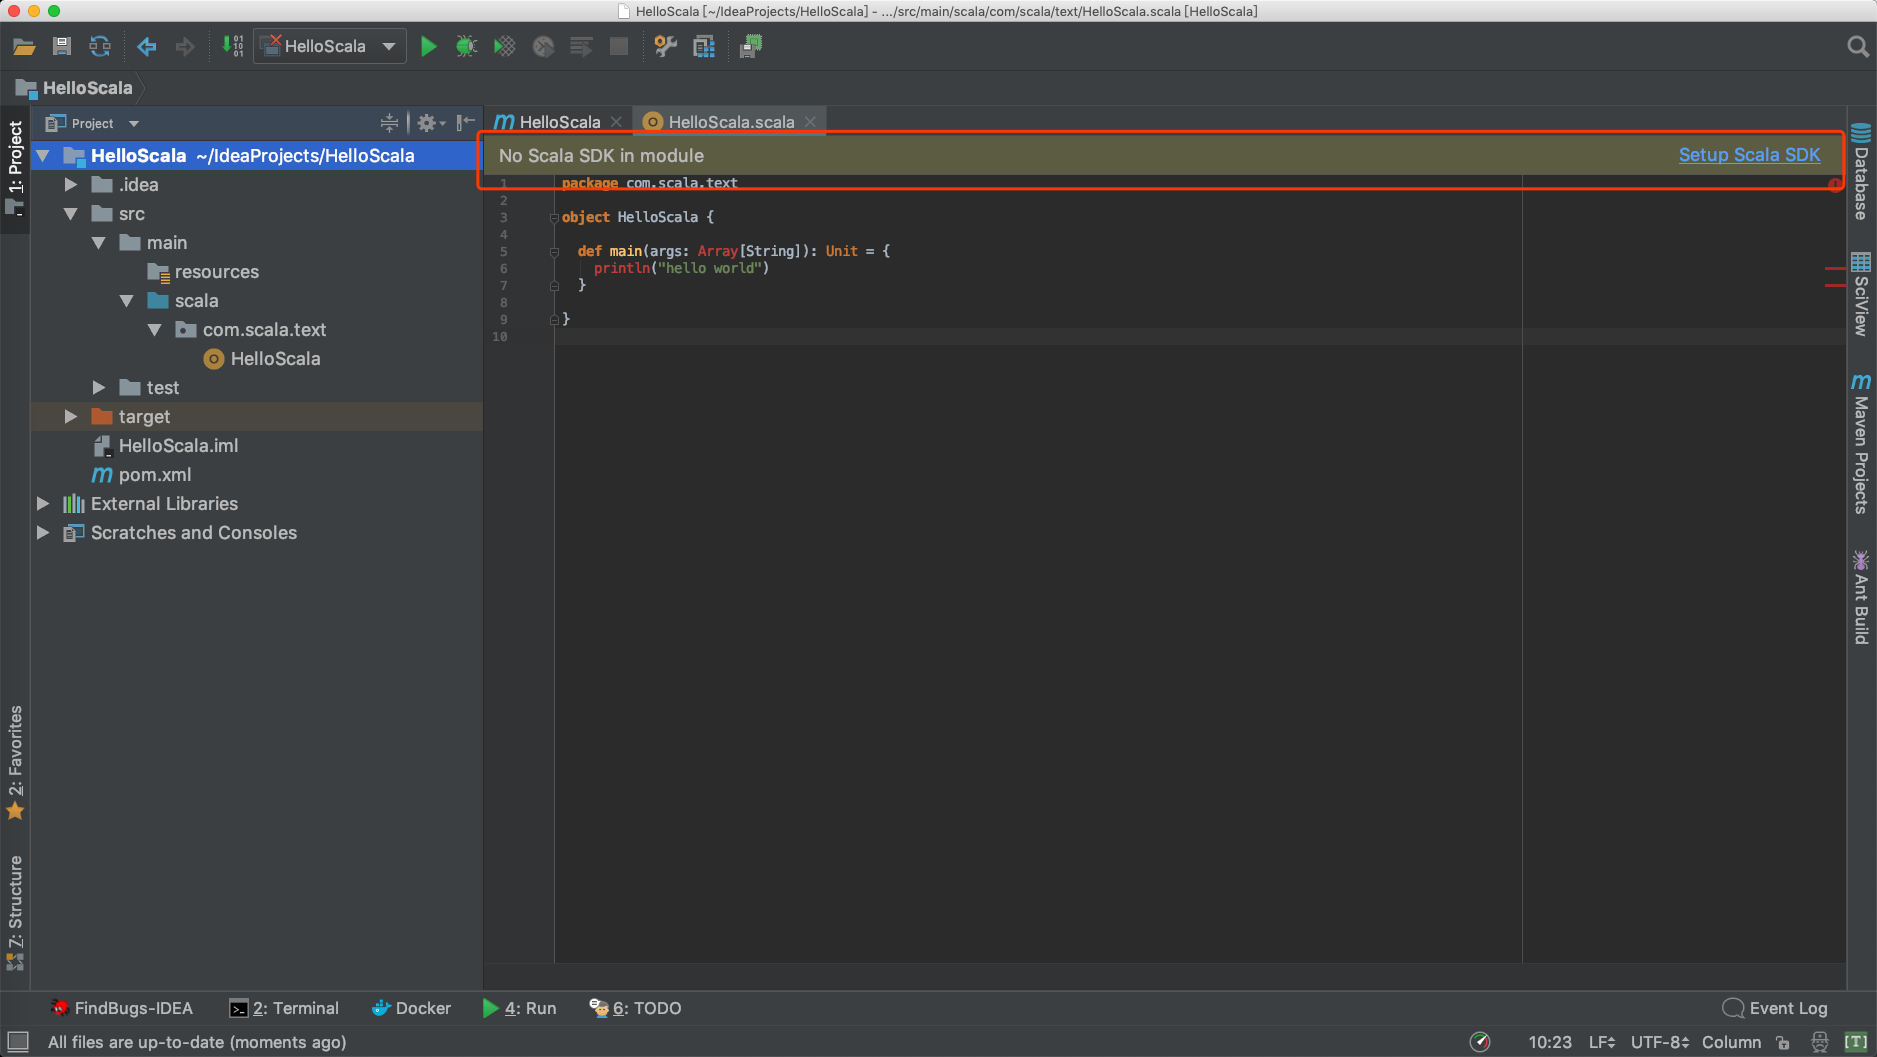Toggle the Database side panel
1877x1057 pixels.
tap(1861, 171)
